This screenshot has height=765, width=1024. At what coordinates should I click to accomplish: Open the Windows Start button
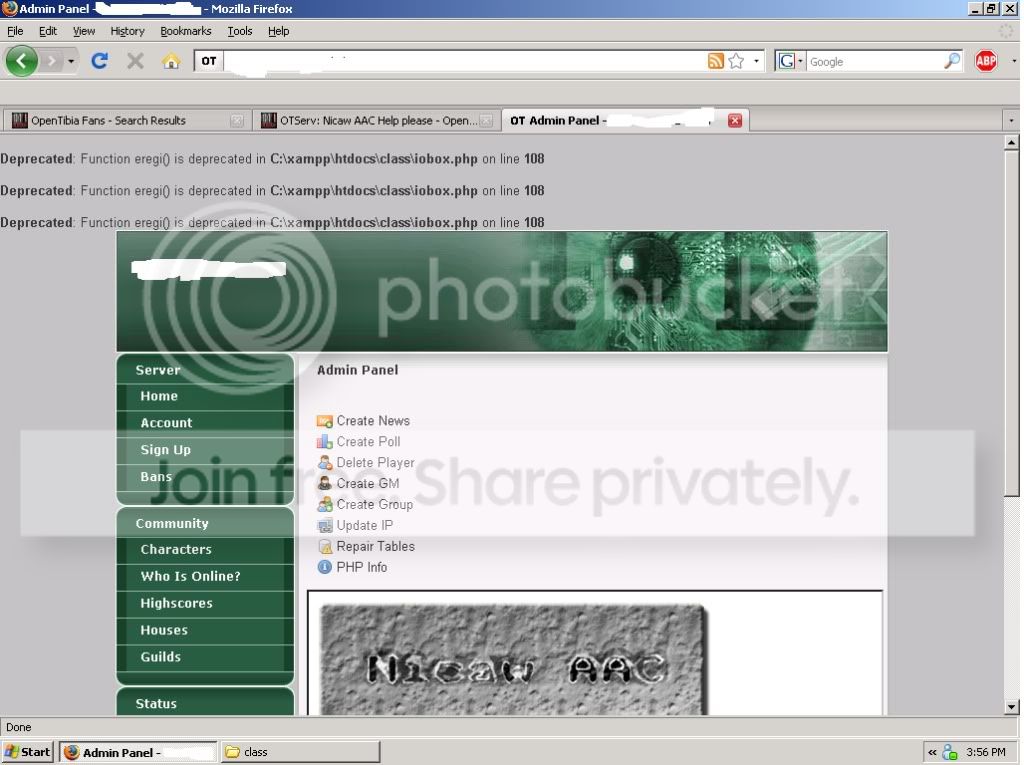(28, 752)
